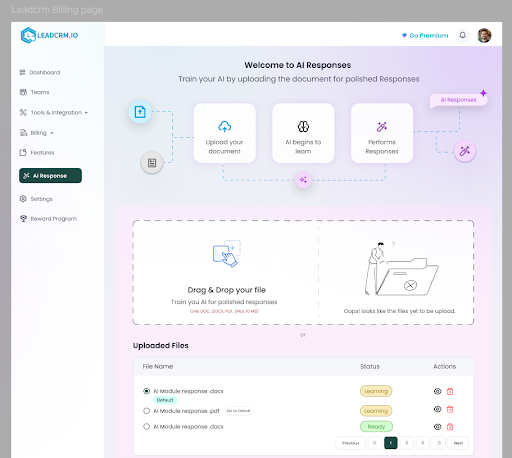The height and width of the screenshot is (458, 512).
Task: Click the Set as Default button
Action: 238,411
